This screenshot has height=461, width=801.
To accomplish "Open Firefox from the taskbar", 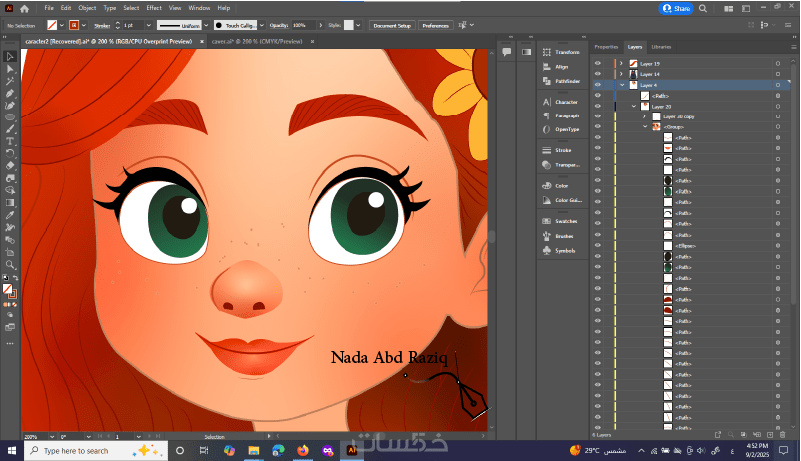I will [303, 450].
